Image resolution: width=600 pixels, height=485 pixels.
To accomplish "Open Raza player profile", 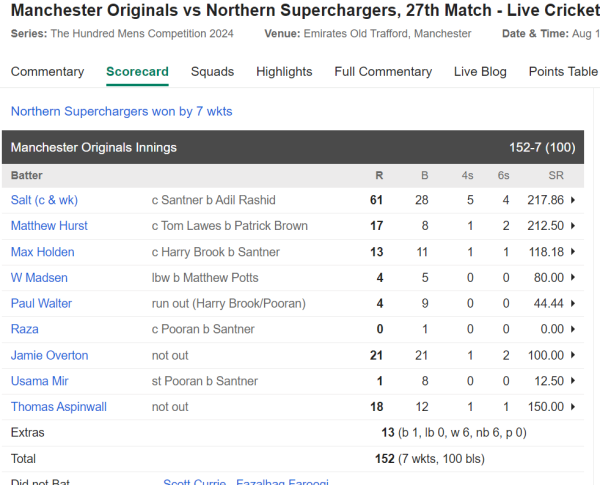I will pos(24,329).
